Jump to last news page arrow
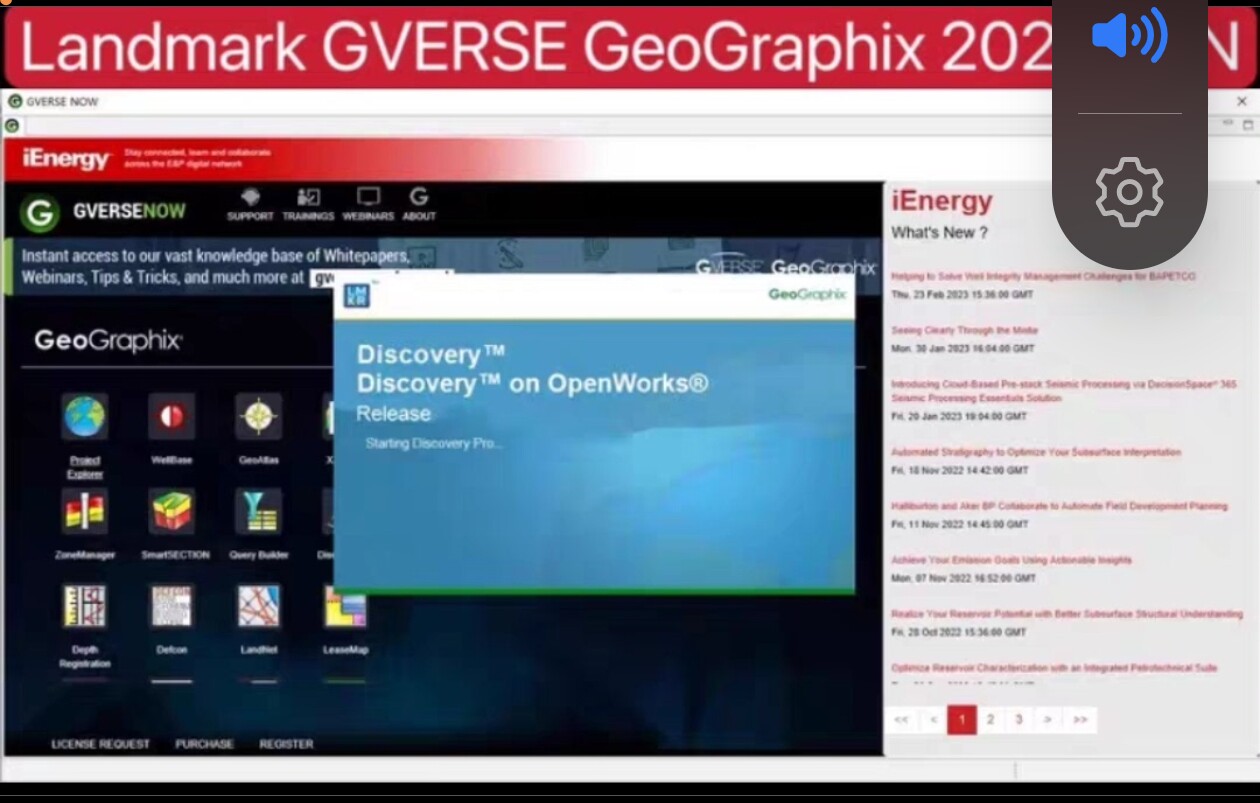The image size is (1260, 803). pos(1080,720)
